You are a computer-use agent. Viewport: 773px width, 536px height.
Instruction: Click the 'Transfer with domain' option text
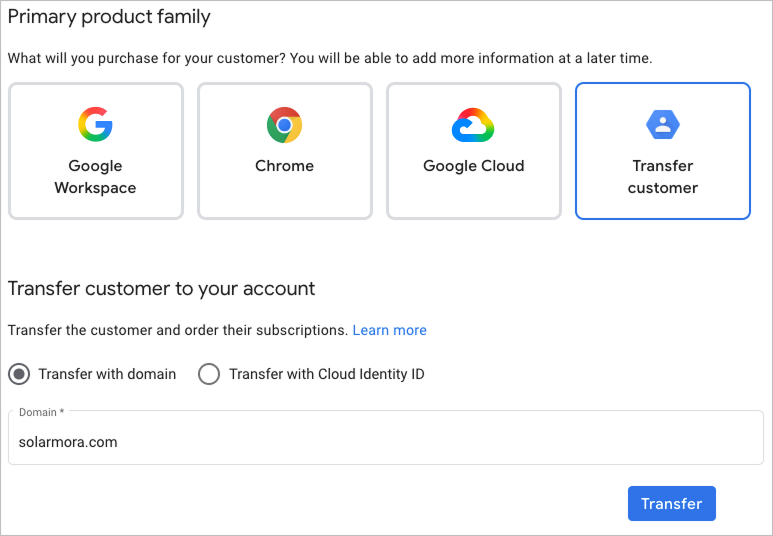[107, 374]
